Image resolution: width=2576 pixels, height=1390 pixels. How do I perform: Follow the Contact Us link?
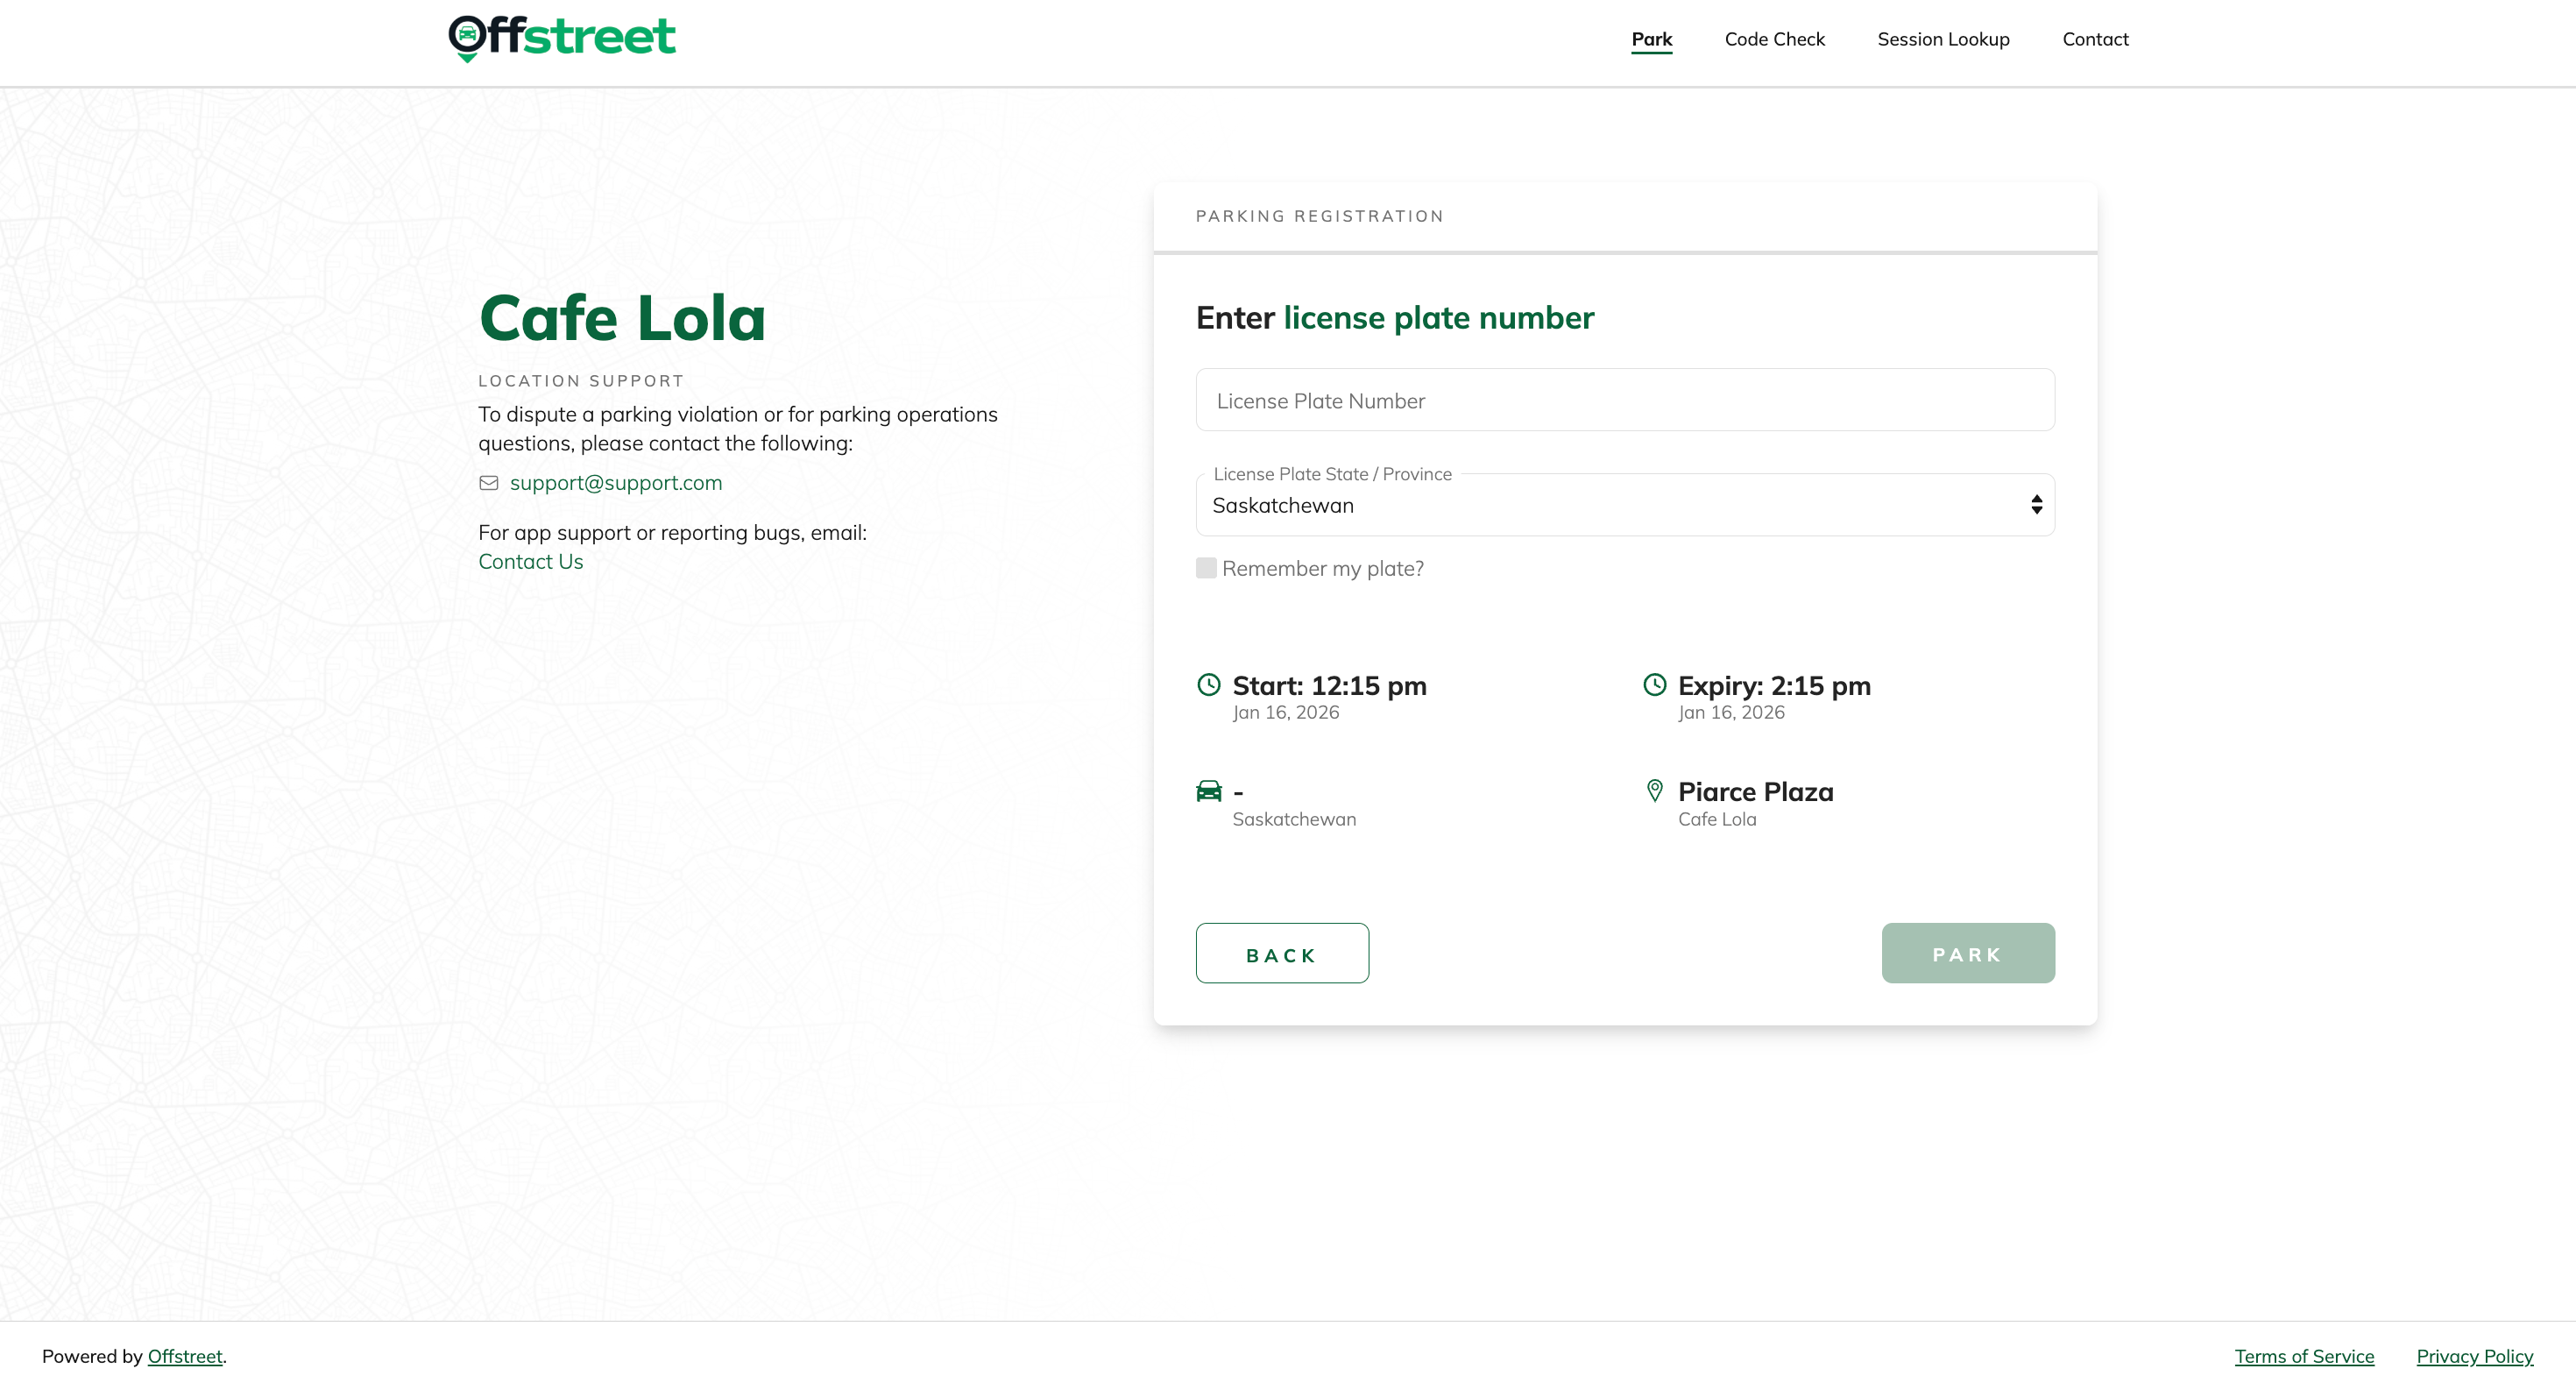tap(530, 562)
